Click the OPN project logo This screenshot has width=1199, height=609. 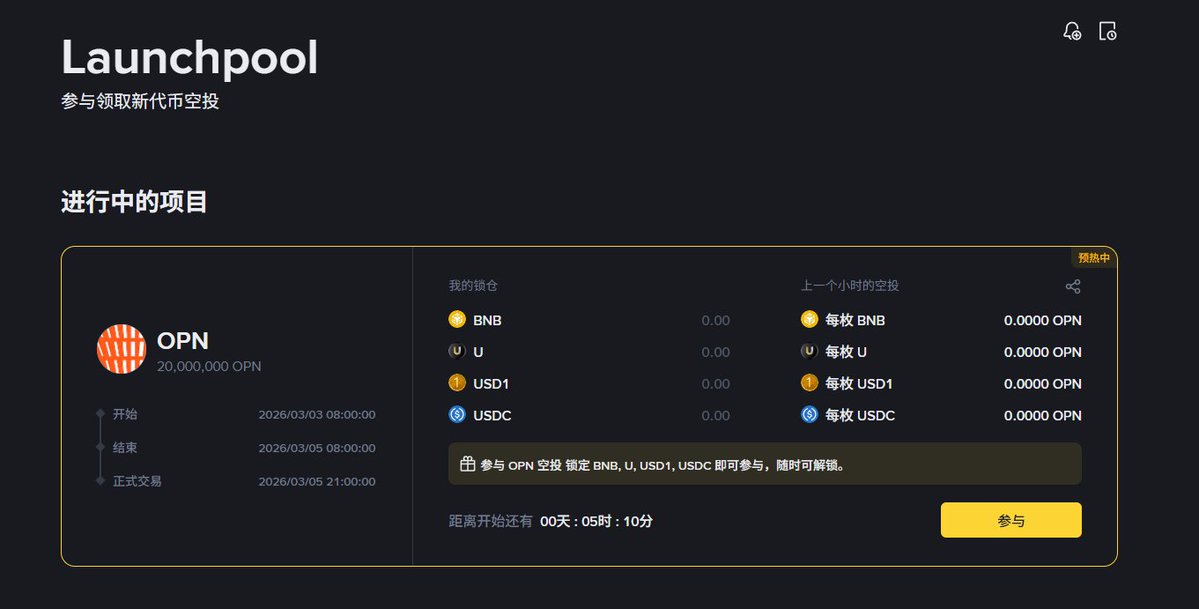click(121, 350)
